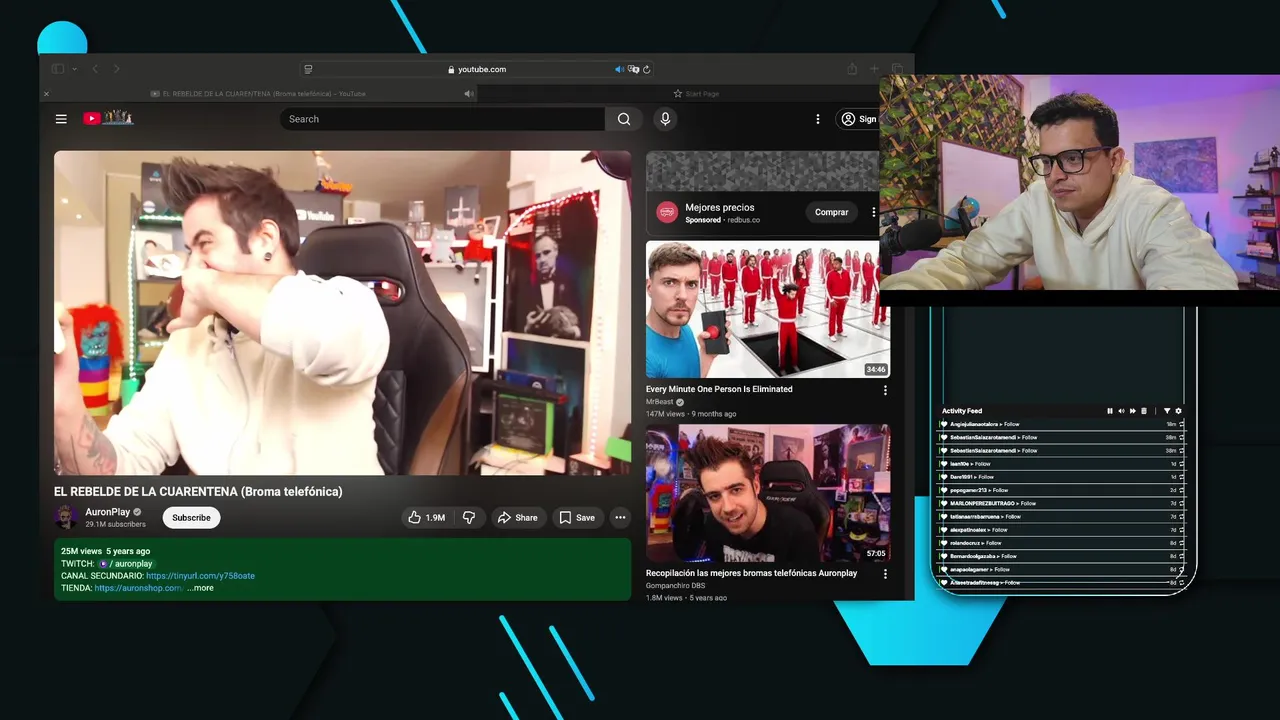Expand the description with ...more
Image resolution: width=1280 pixels, height=720 pixels.
(200, 588)
